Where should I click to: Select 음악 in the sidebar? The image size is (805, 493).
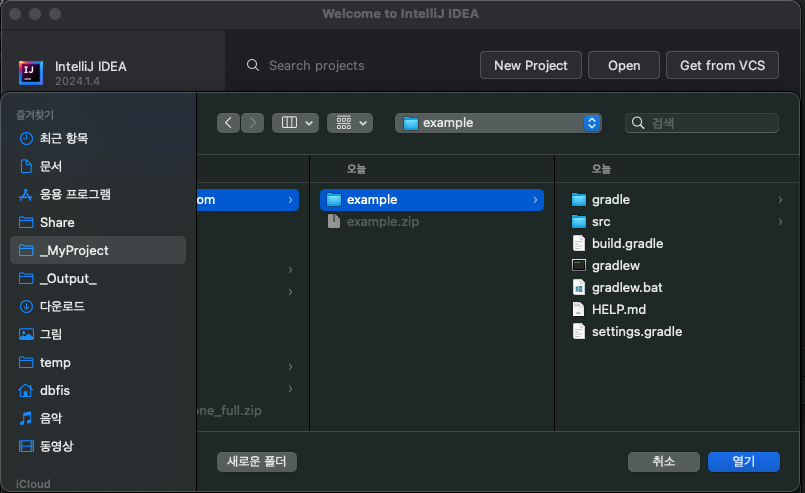click(98, 418)
